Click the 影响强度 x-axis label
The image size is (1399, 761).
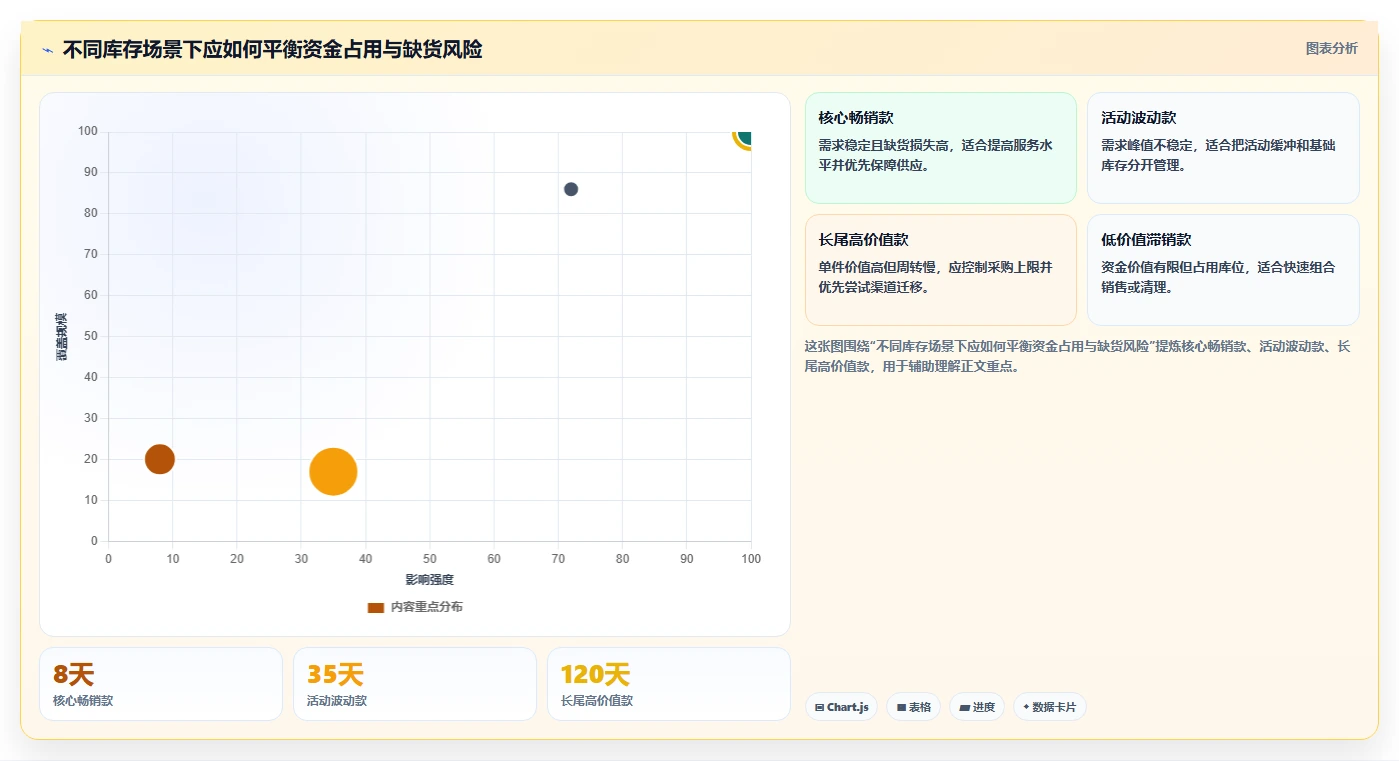click(429, 580)
